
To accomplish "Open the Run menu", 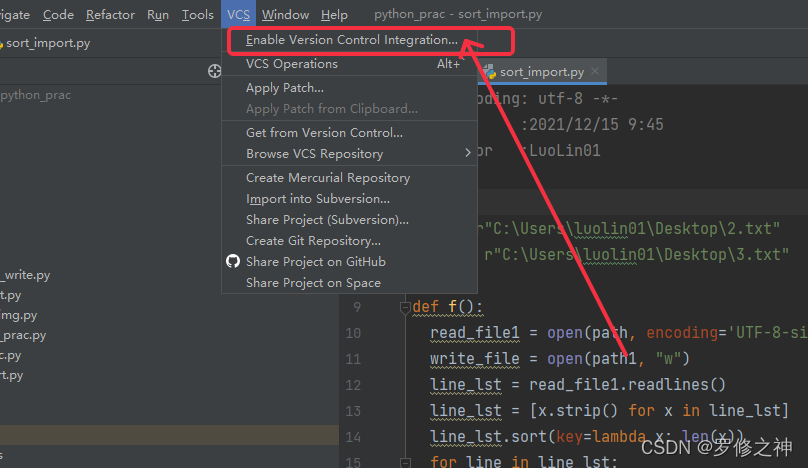I will [x=158, y=14].
